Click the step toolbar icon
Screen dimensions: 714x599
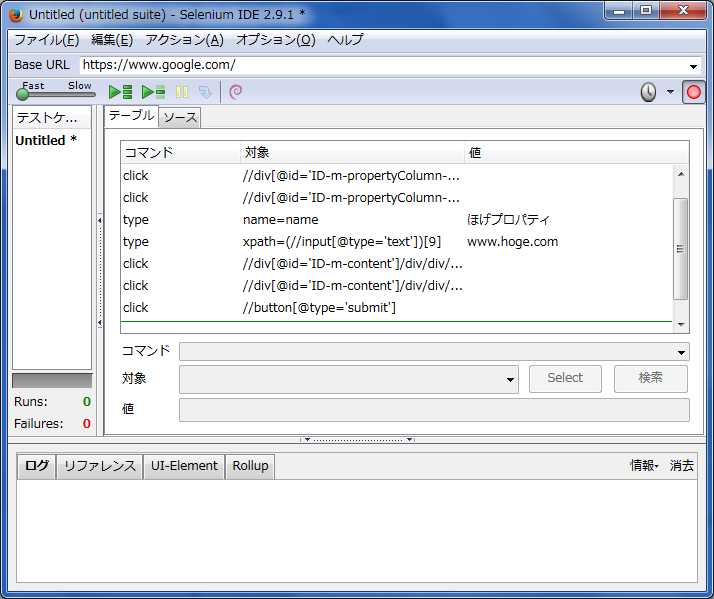click(205, 92)
